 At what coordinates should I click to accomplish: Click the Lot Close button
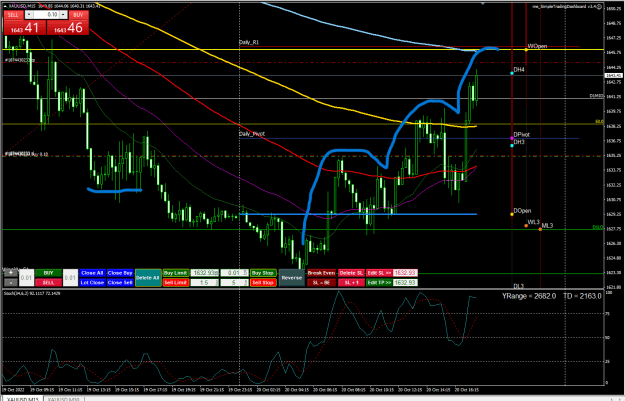coord(92,282)
